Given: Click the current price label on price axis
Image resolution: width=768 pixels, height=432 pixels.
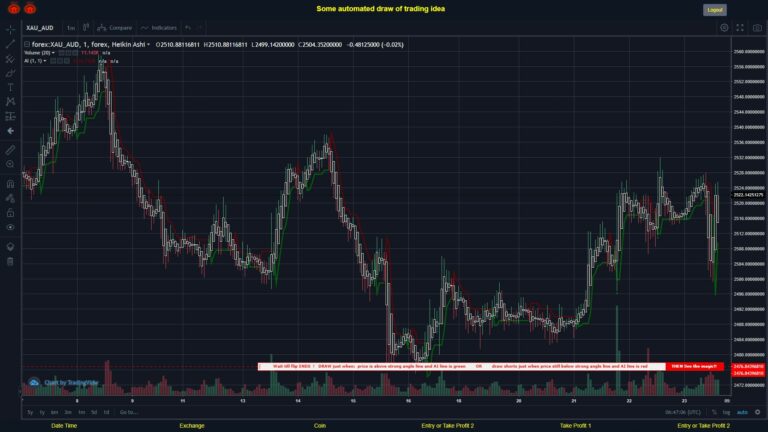Looking at the screenshot, I should [x=748, y=195].
